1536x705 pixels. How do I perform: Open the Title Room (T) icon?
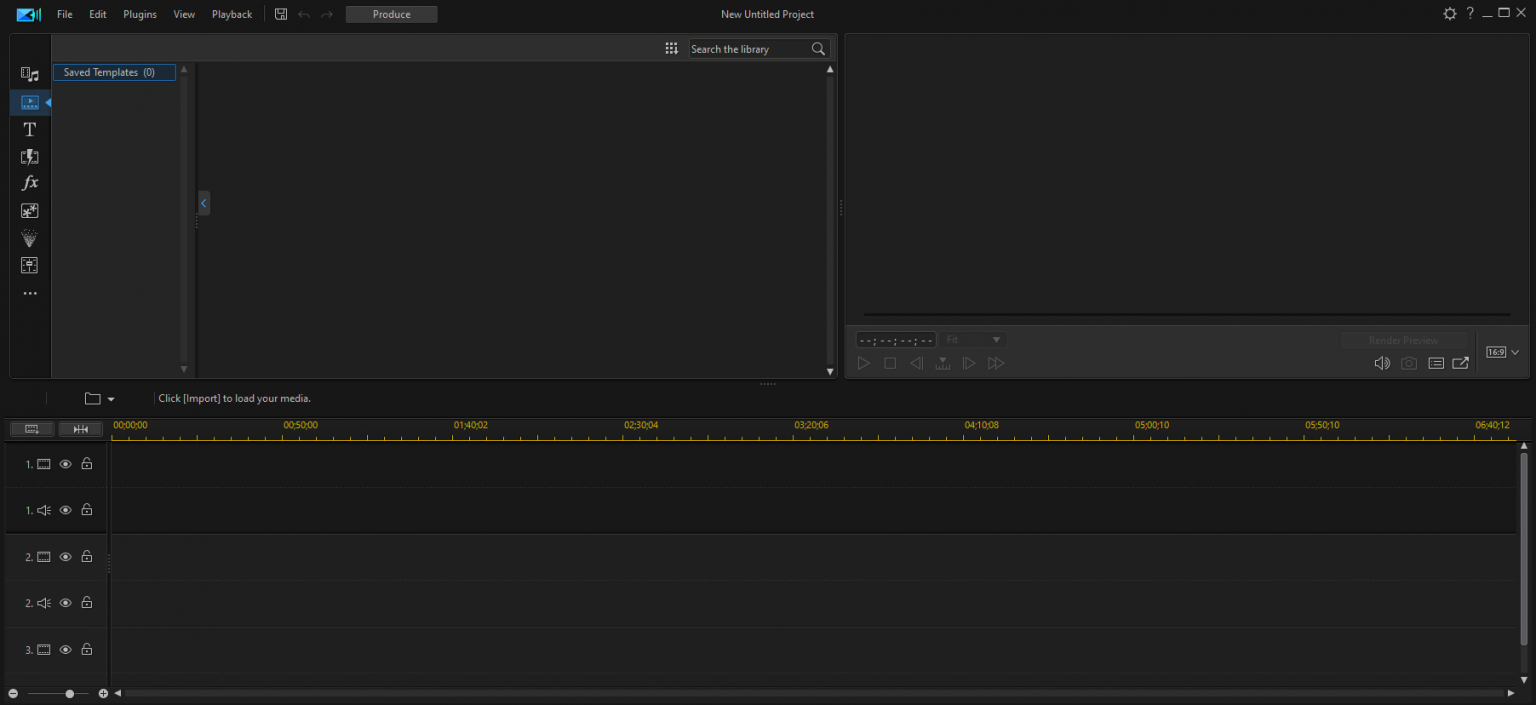point(30,129)
